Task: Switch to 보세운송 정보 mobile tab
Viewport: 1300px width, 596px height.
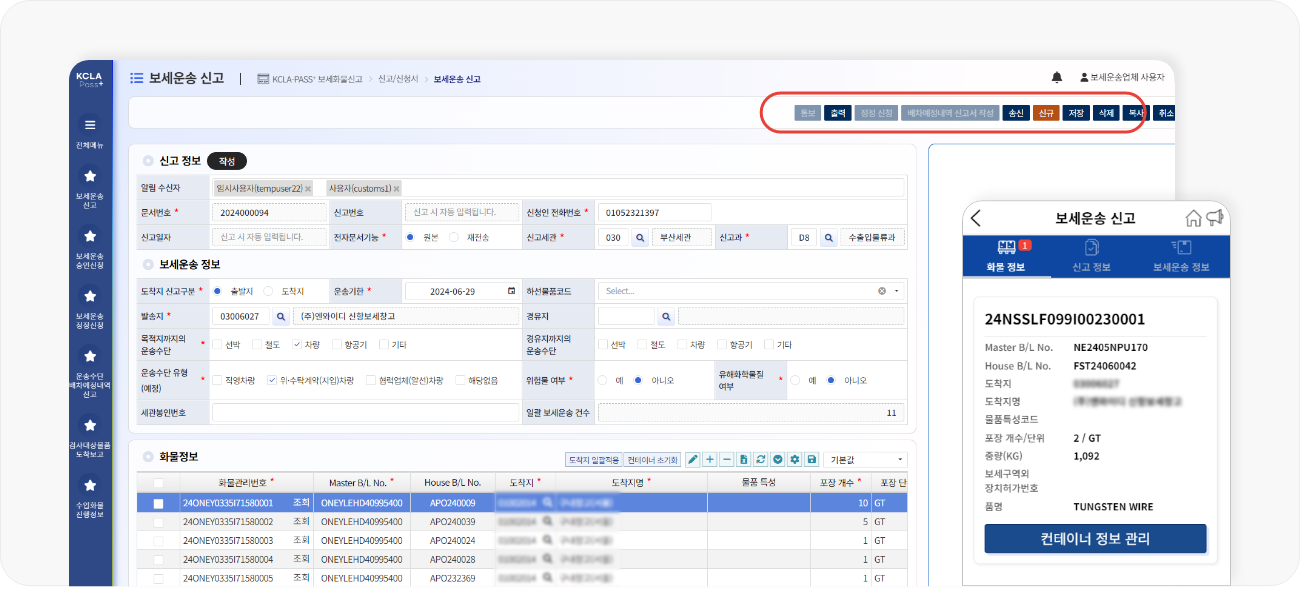Action: [x=1181, y=256]
